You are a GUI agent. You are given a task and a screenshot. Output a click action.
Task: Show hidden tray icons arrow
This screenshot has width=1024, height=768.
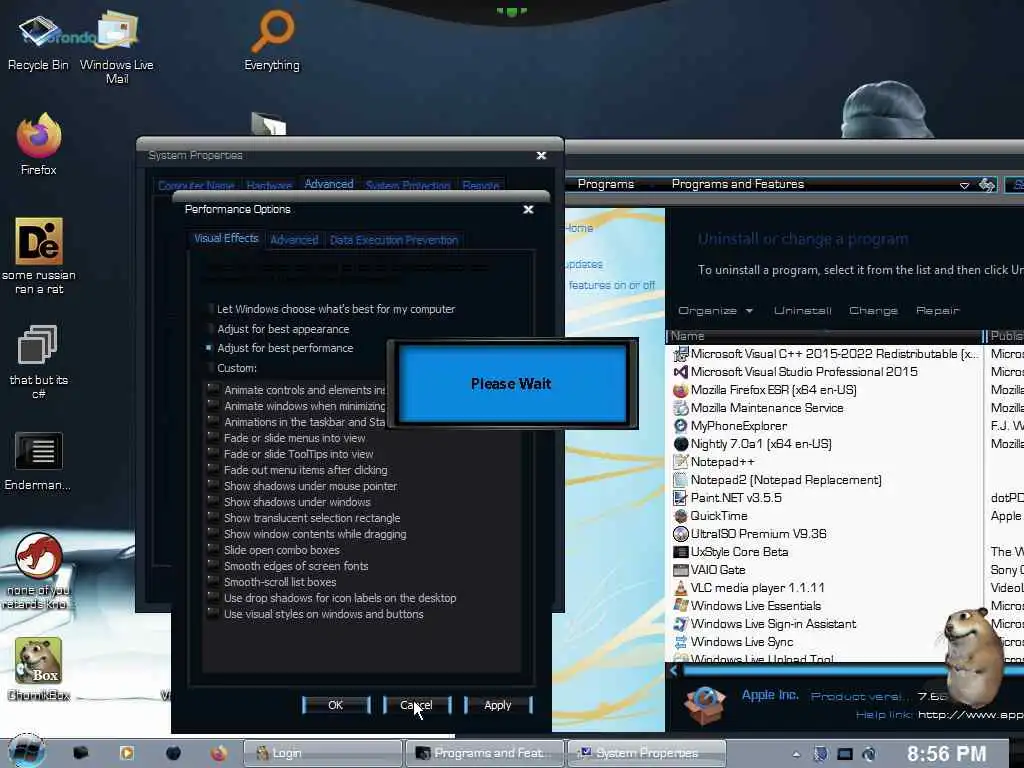(x=796, y=754)
